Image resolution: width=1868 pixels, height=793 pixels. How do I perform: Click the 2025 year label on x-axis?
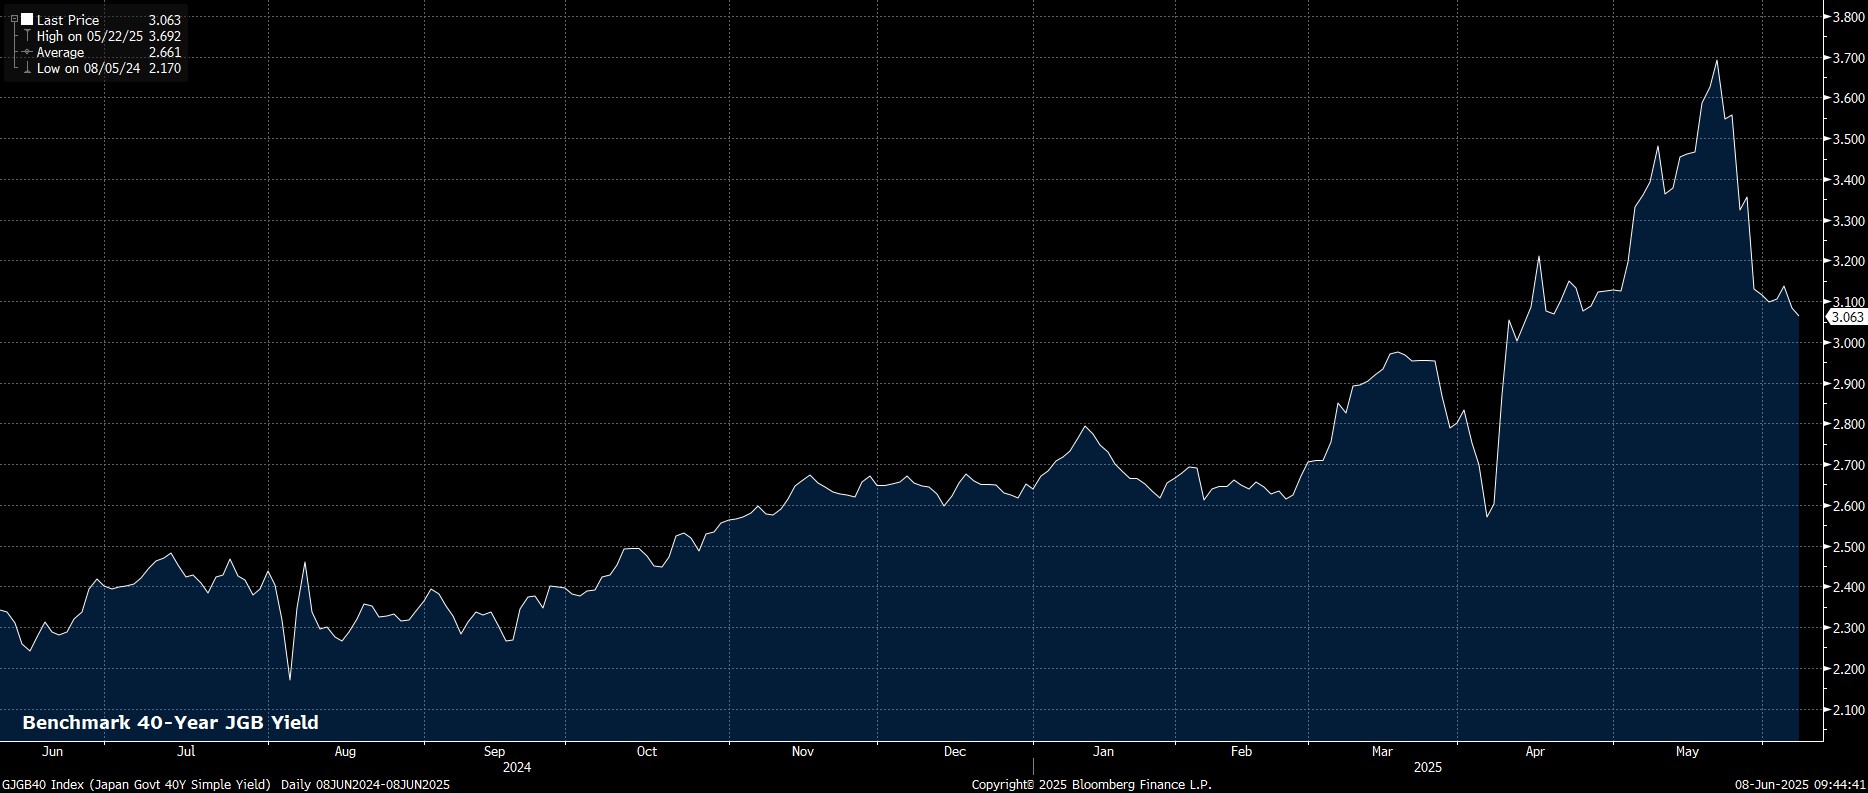pyautogui.click(x=1427, y=767)
